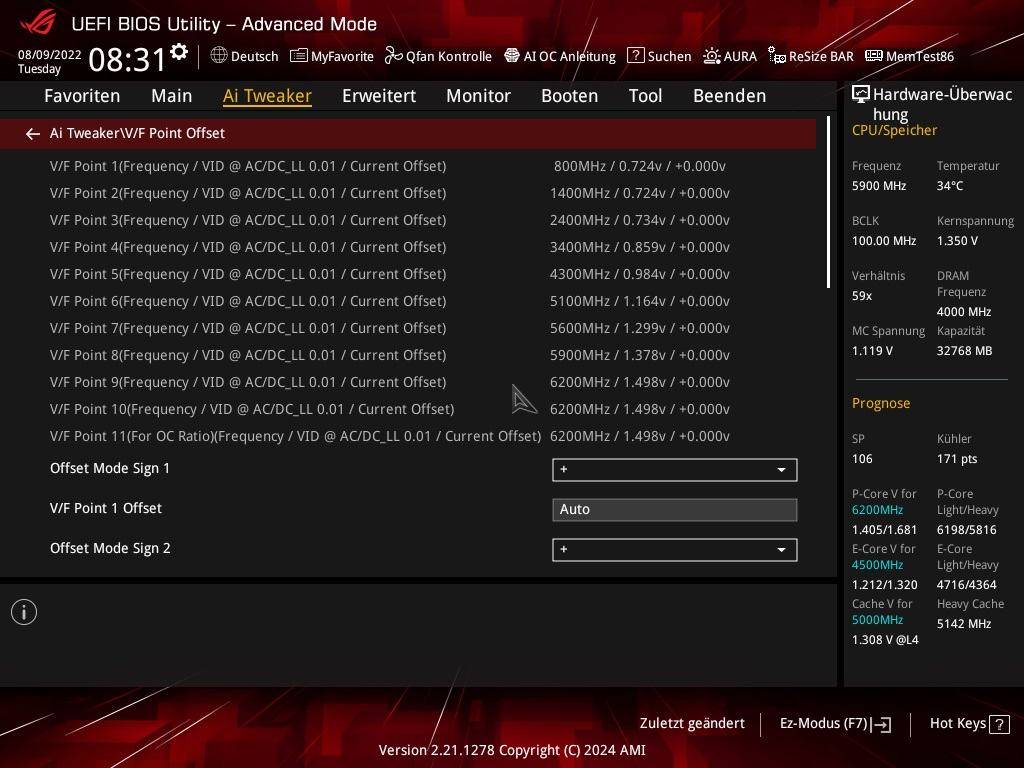Click the cyan 5000MHz Cache label
Viewport: 1024px width, 768px height.
[877, 619]
